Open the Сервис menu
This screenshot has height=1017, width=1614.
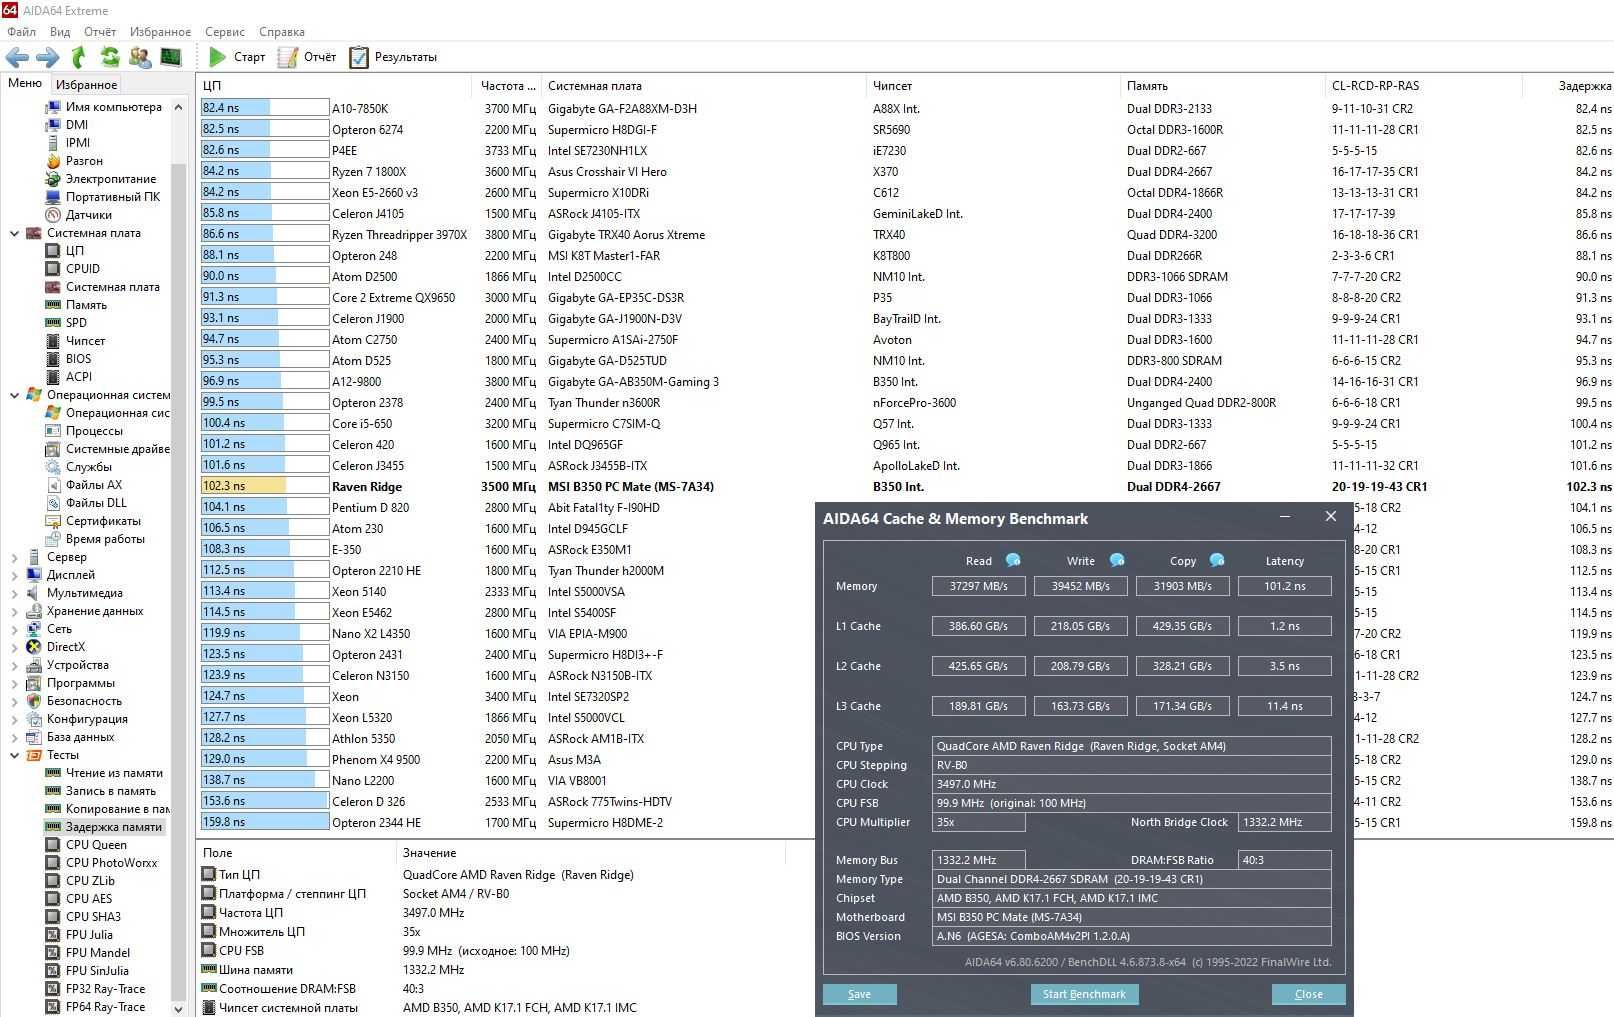(x=225, y=32)
